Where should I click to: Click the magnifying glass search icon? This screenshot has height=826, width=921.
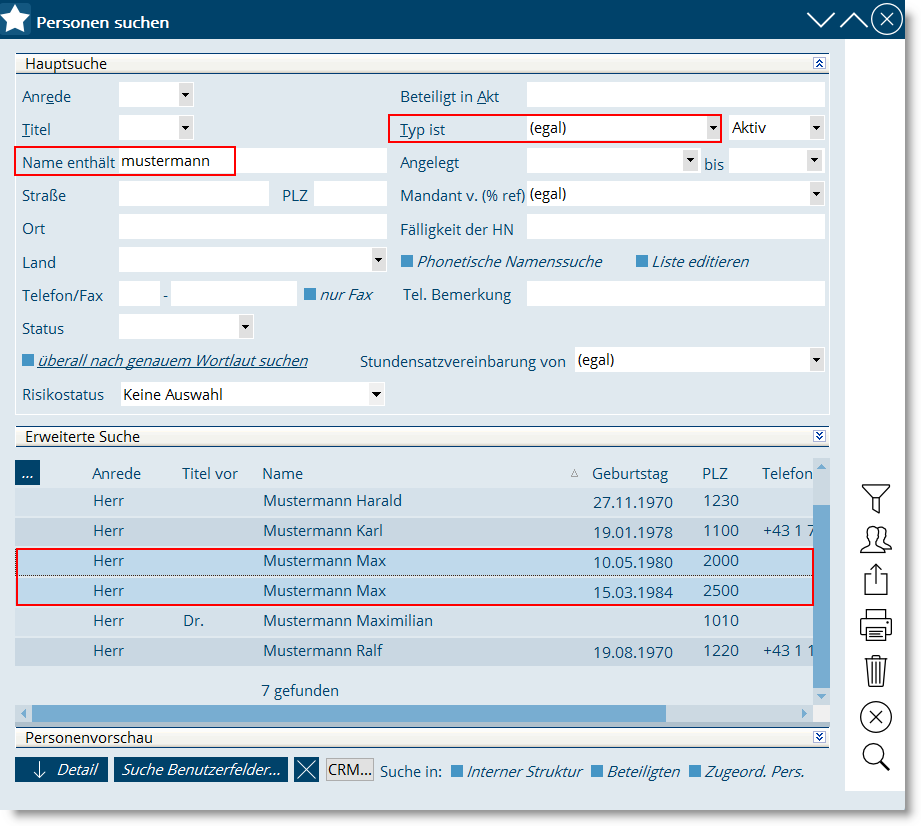[875, 757]
